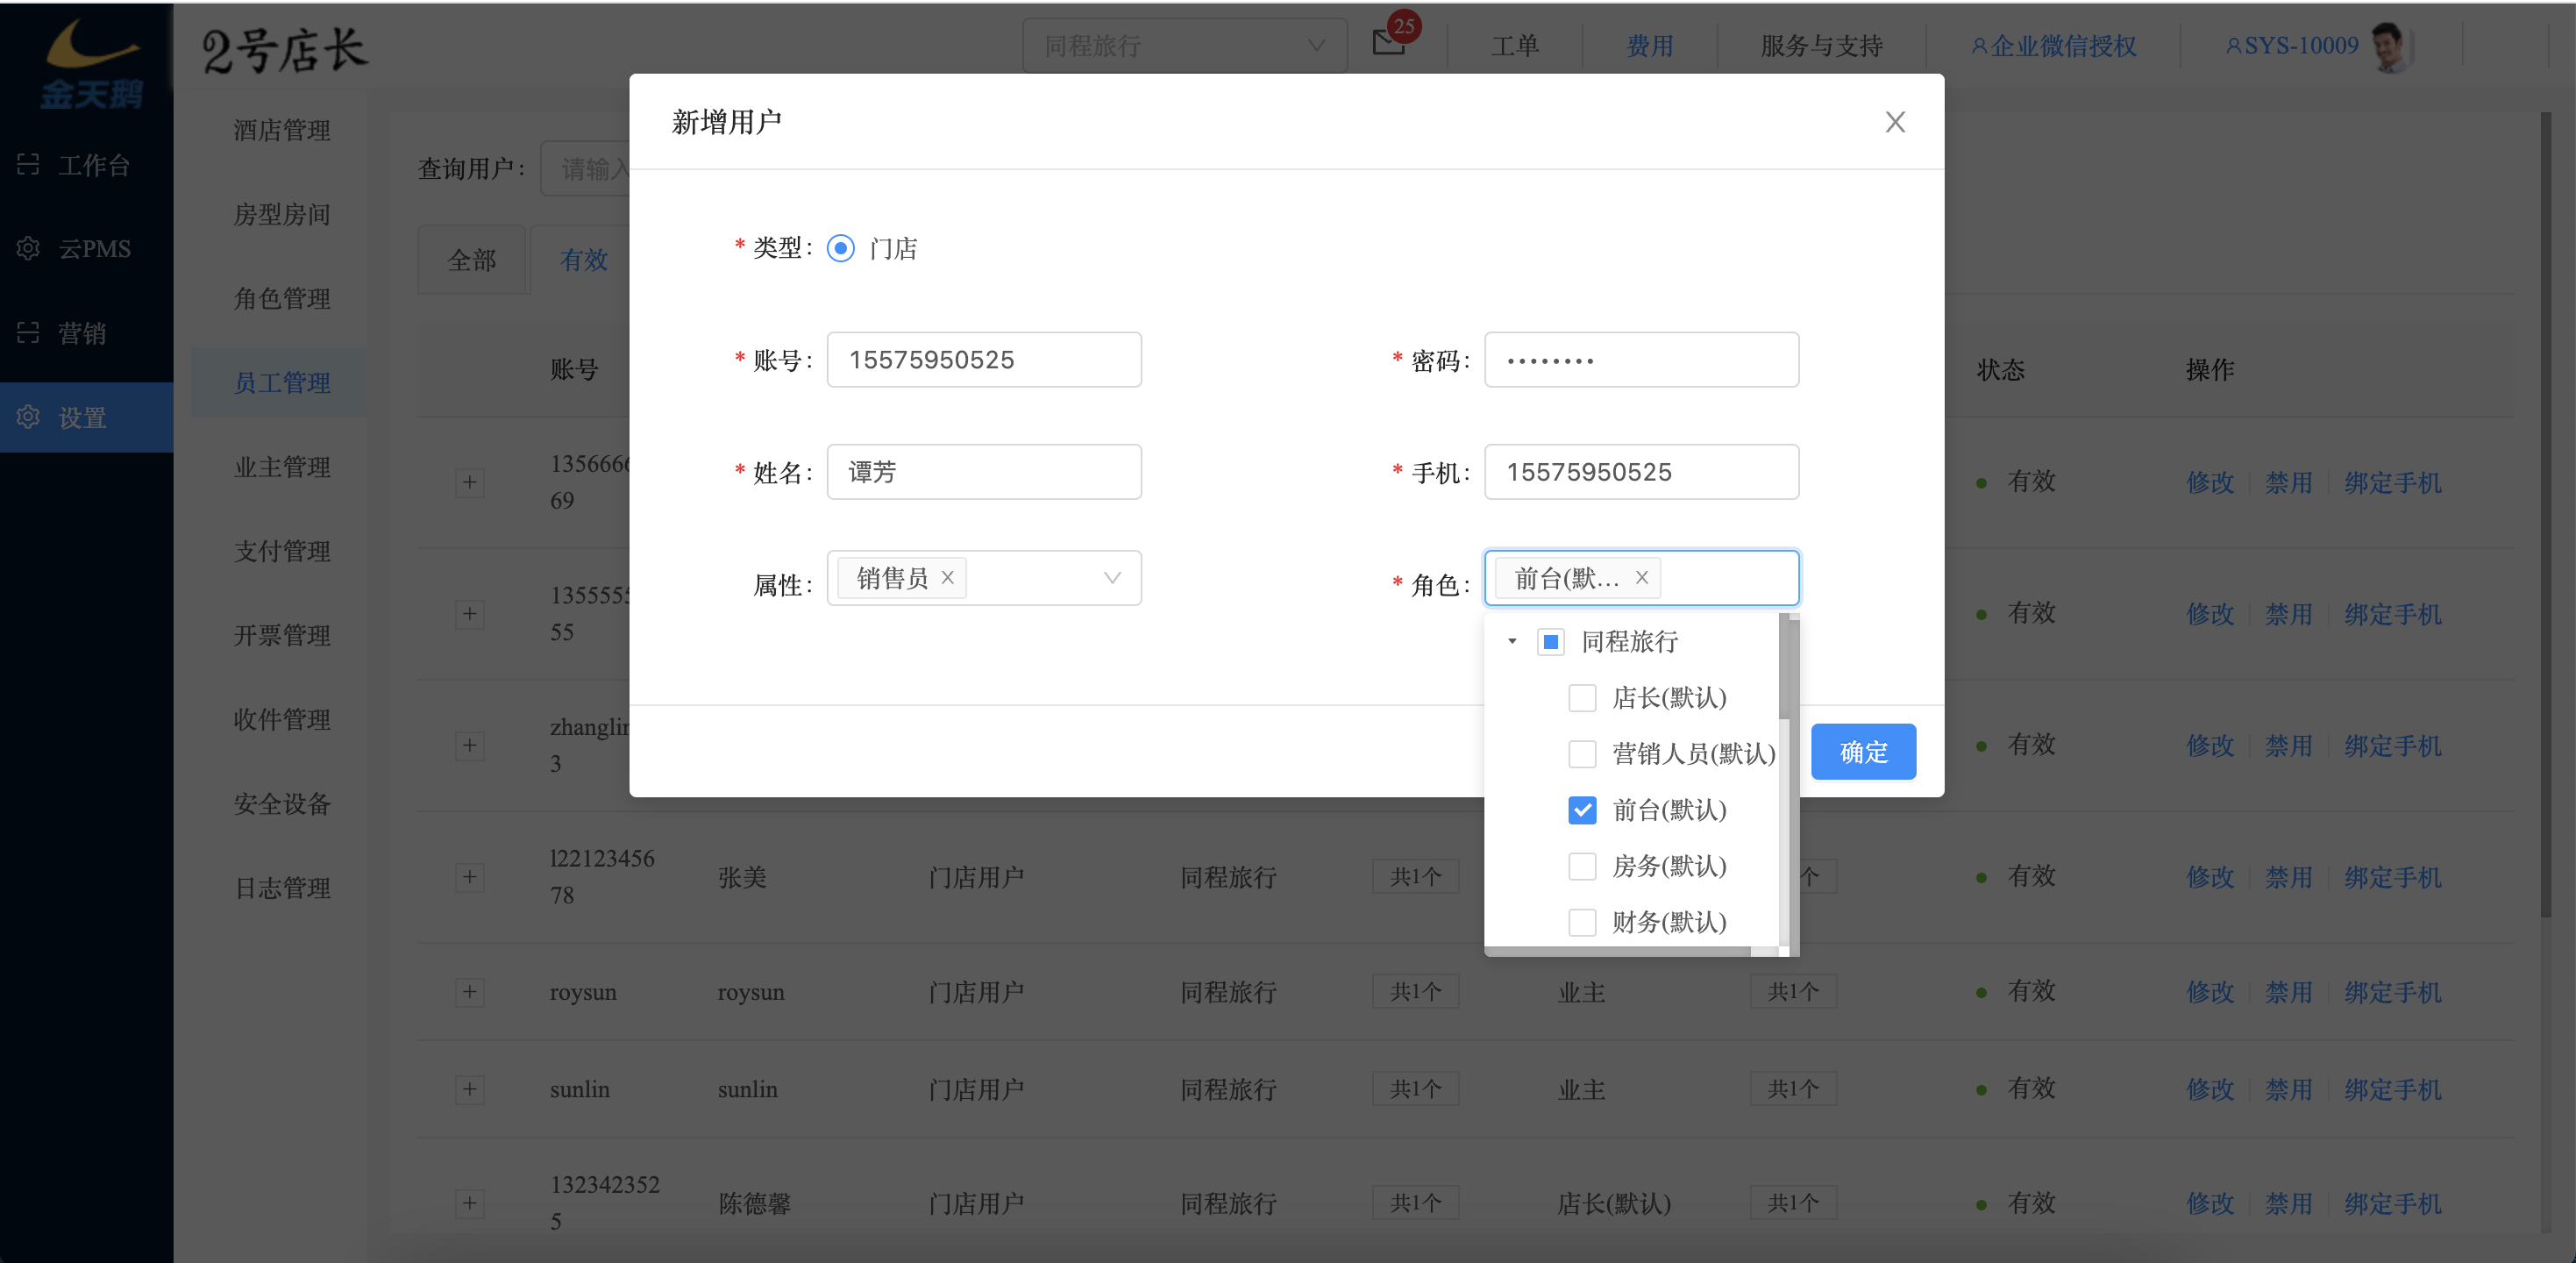Go to 房型房间 submenu
This screenshot has width=2576, height=1263.
[281, 214]
